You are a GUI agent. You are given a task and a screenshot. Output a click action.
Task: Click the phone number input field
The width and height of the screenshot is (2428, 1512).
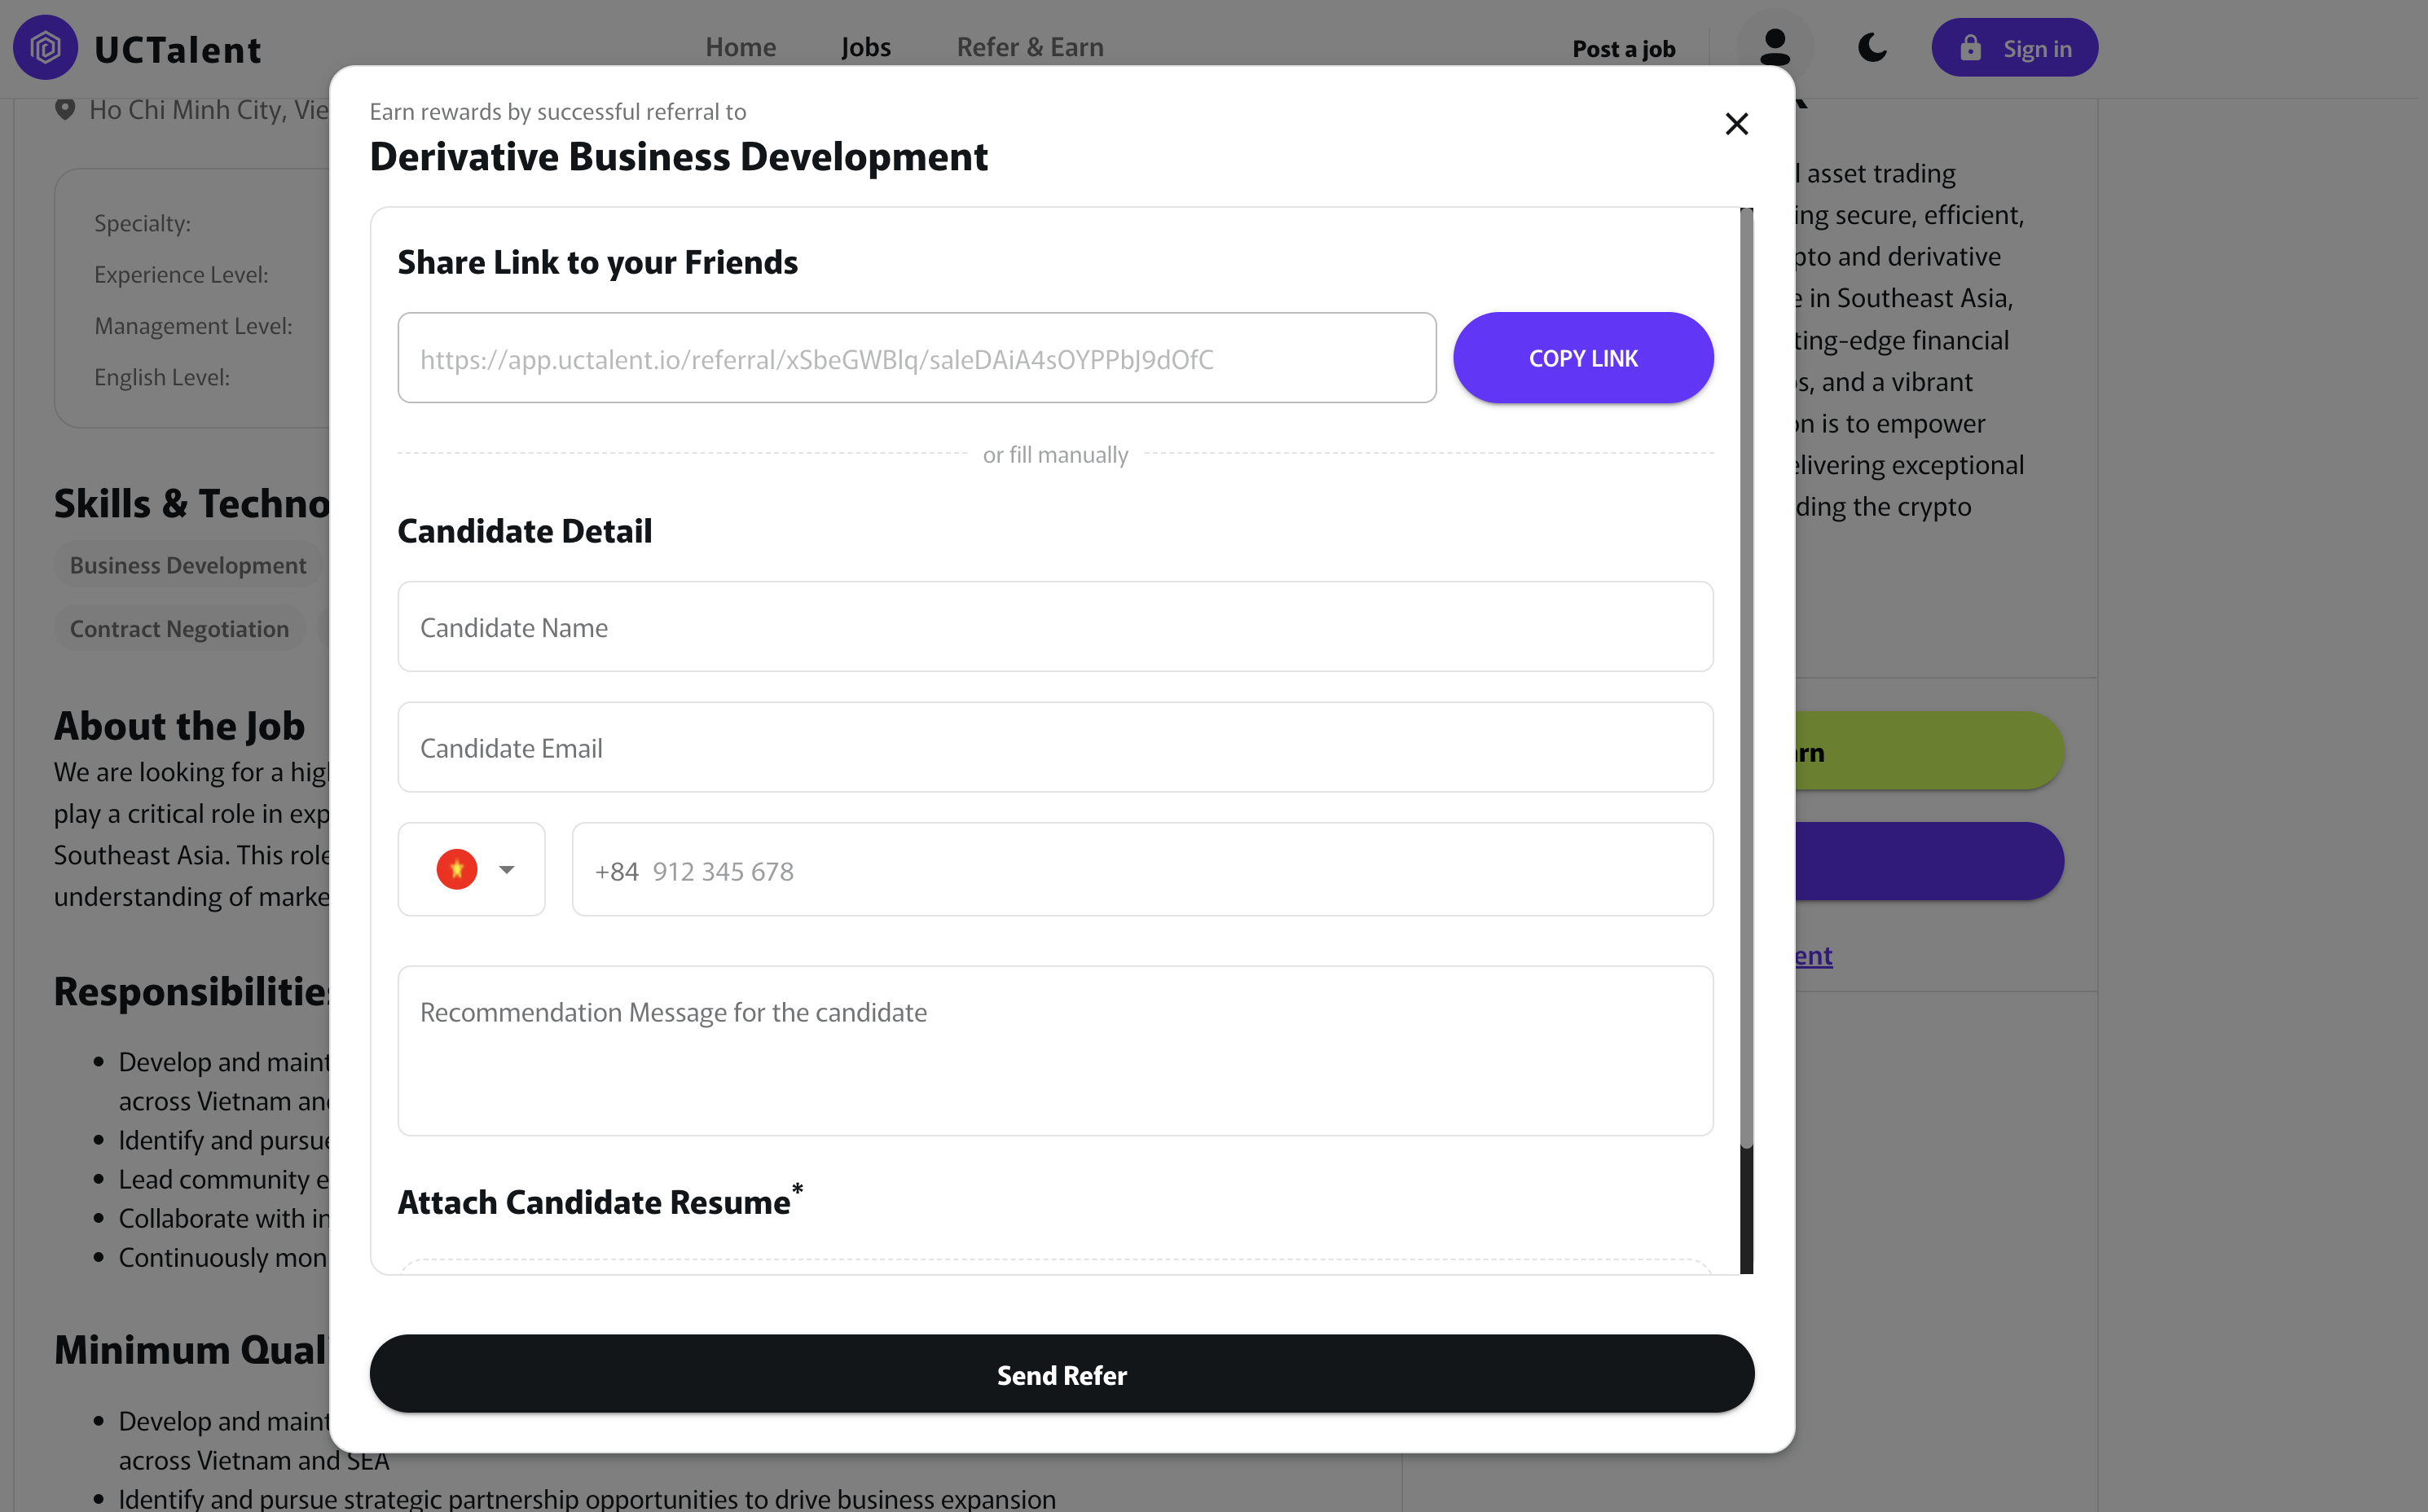[1142, 870]
